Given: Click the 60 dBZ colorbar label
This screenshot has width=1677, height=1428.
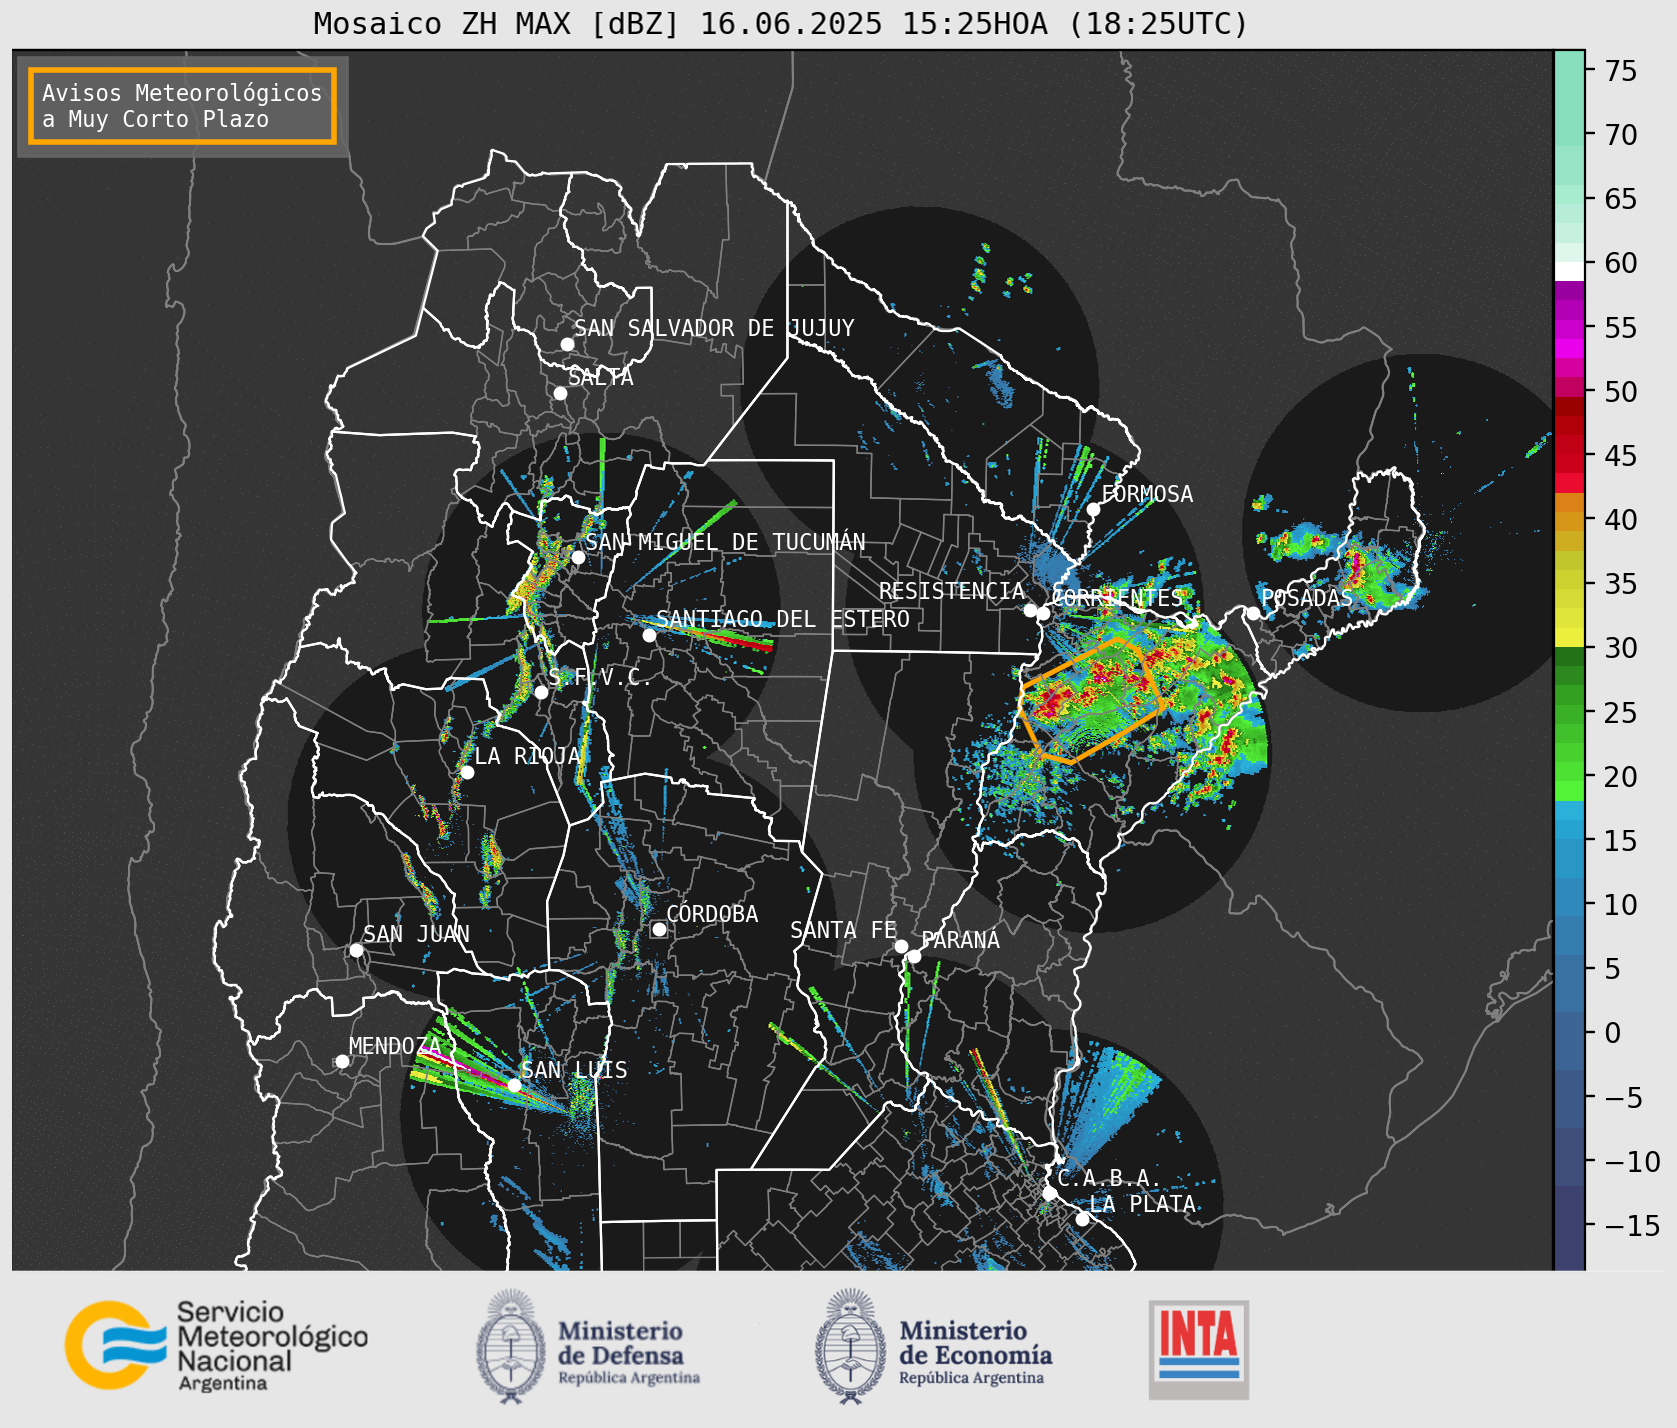Looking at the screenshot, I should (1621, 263).
